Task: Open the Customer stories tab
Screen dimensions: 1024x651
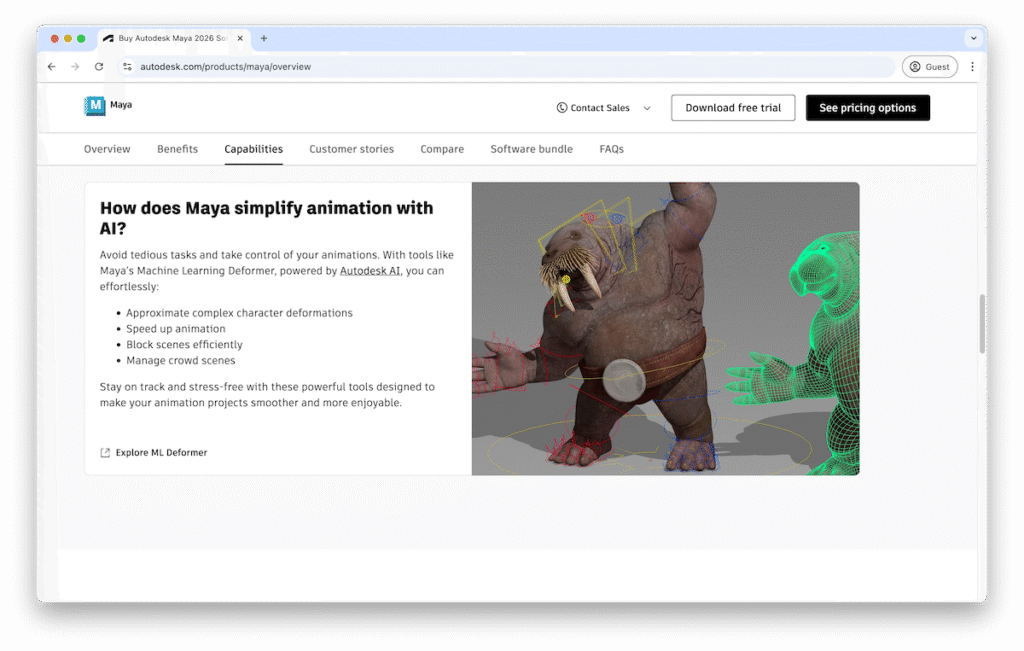Action: 351,149
